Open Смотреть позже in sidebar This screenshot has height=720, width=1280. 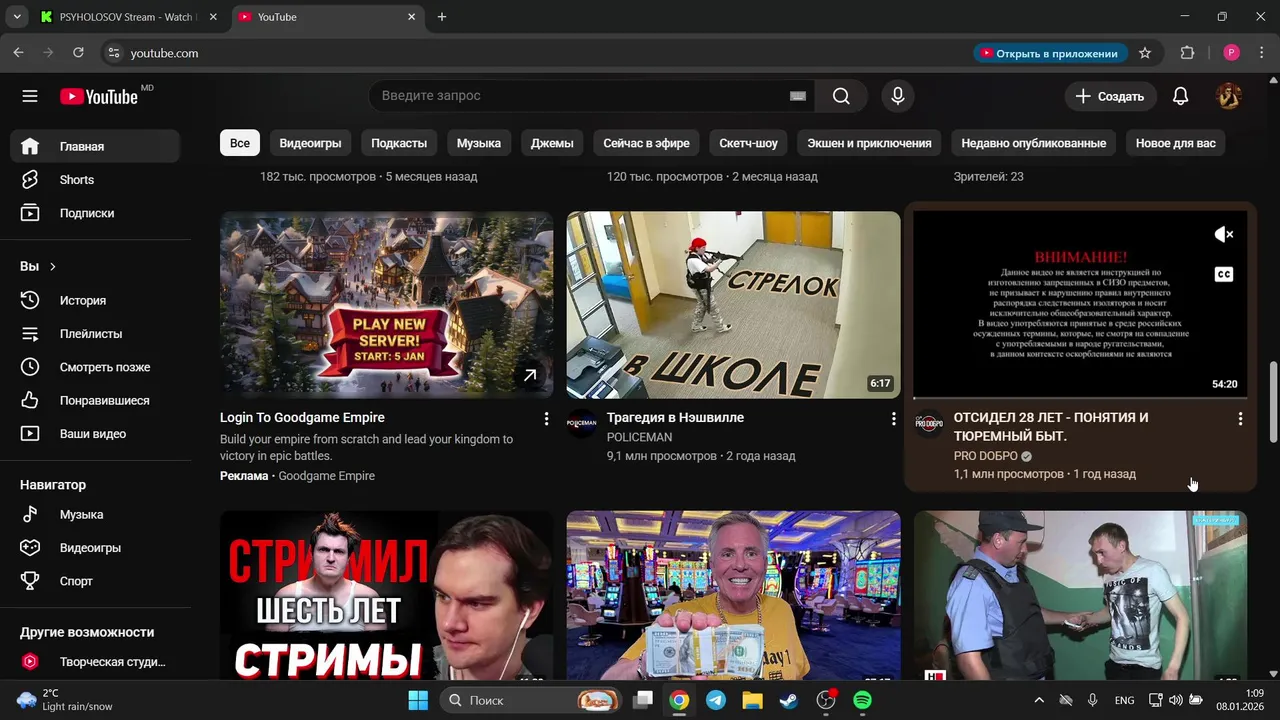tap(95, 367)
